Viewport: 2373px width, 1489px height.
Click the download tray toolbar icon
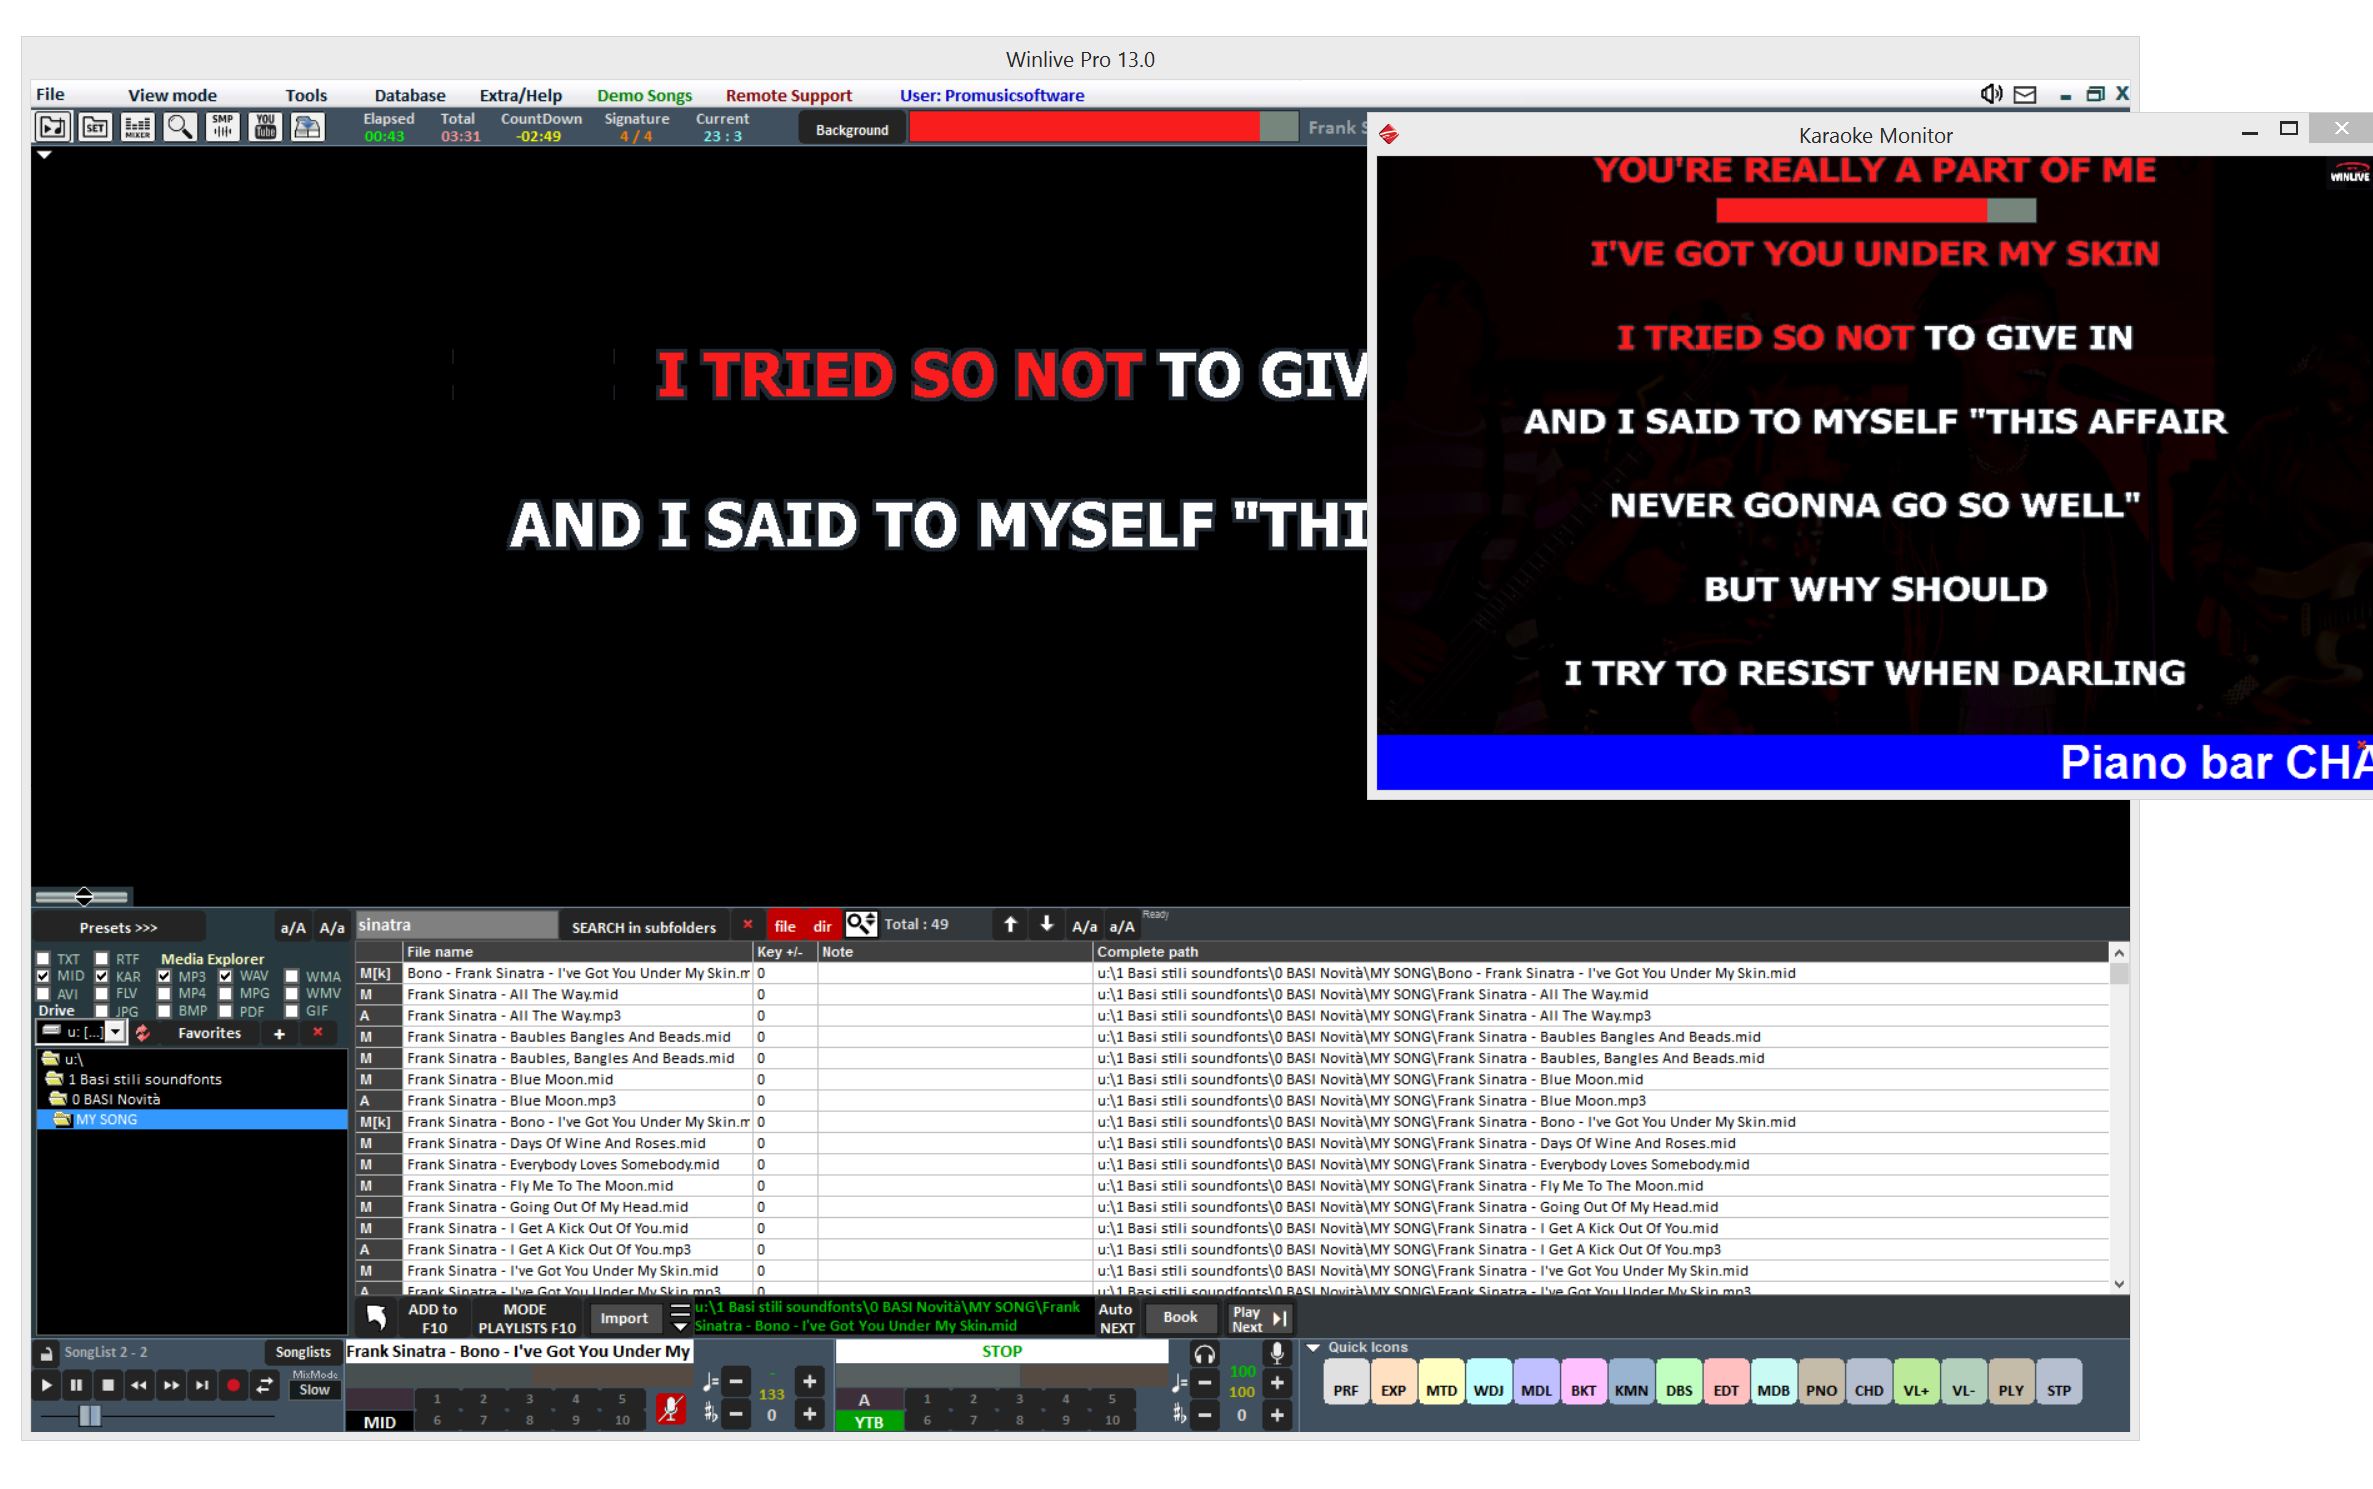(x=308, y=127)
